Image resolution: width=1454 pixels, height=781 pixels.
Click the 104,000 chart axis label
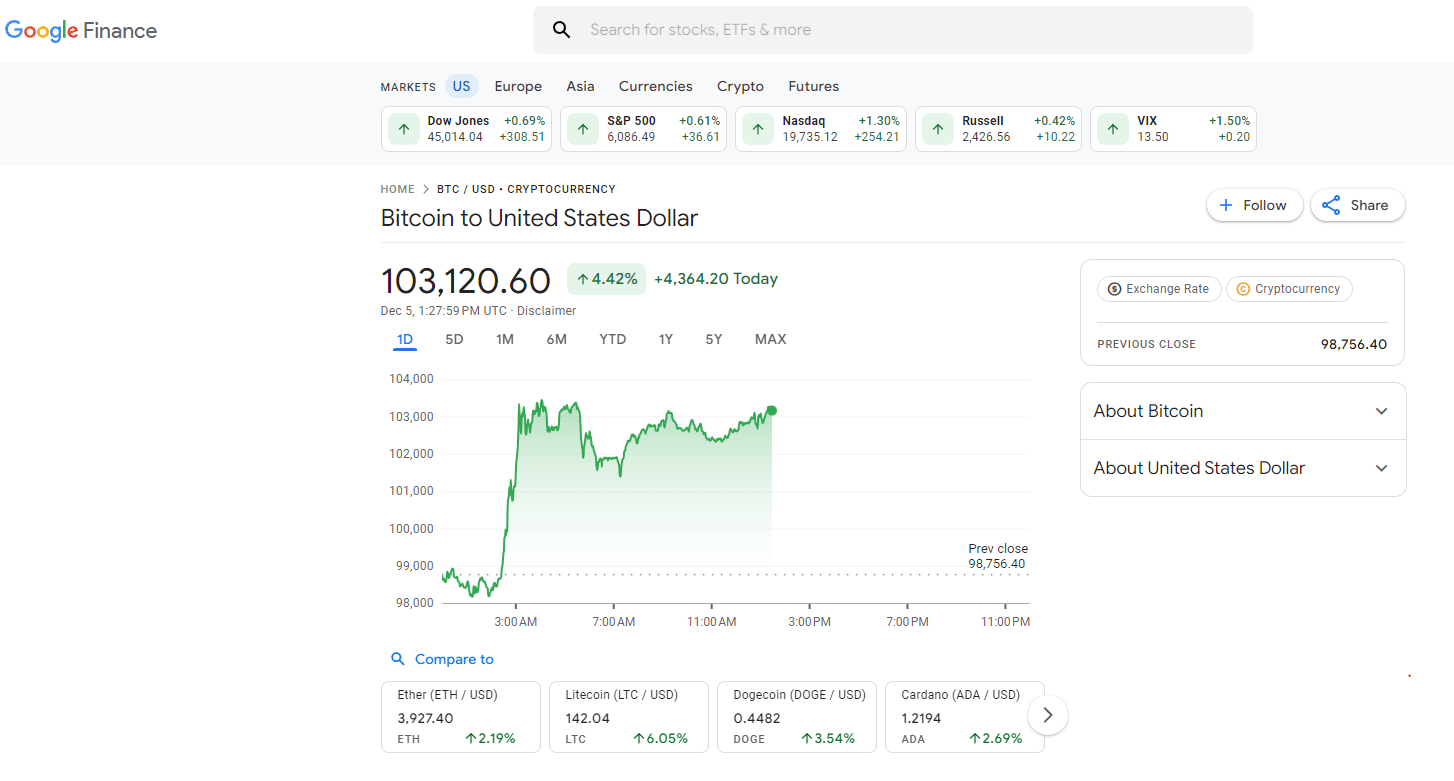411,379
